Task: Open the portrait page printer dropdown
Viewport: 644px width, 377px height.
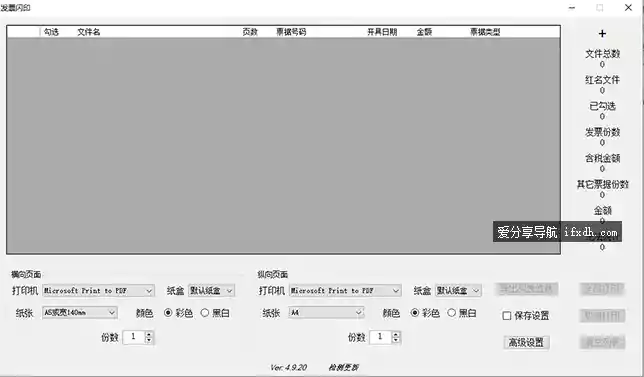Action: point(345,291)
